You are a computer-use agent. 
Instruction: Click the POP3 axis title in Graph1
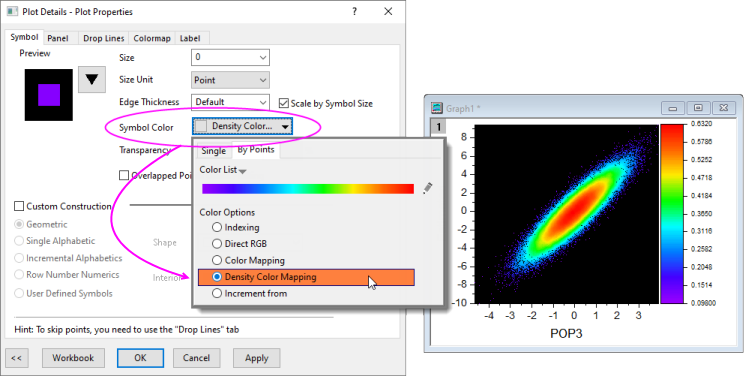(x=566, y=333)
